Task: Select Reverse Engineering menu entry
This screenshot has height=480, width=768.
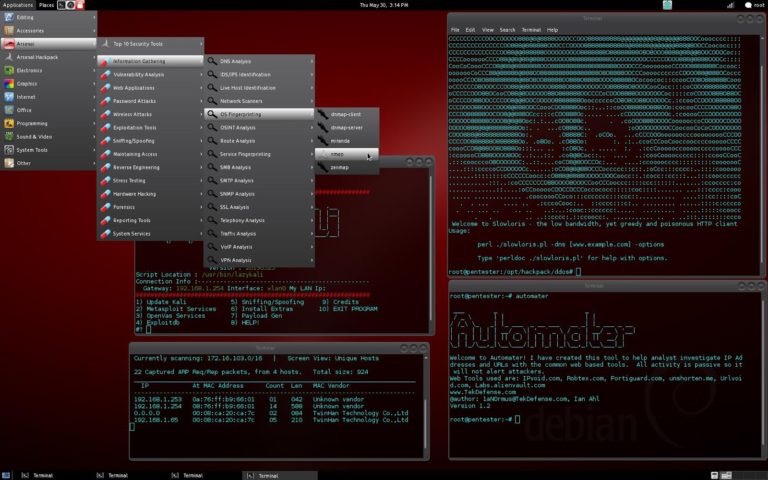Action: (150, 167)
